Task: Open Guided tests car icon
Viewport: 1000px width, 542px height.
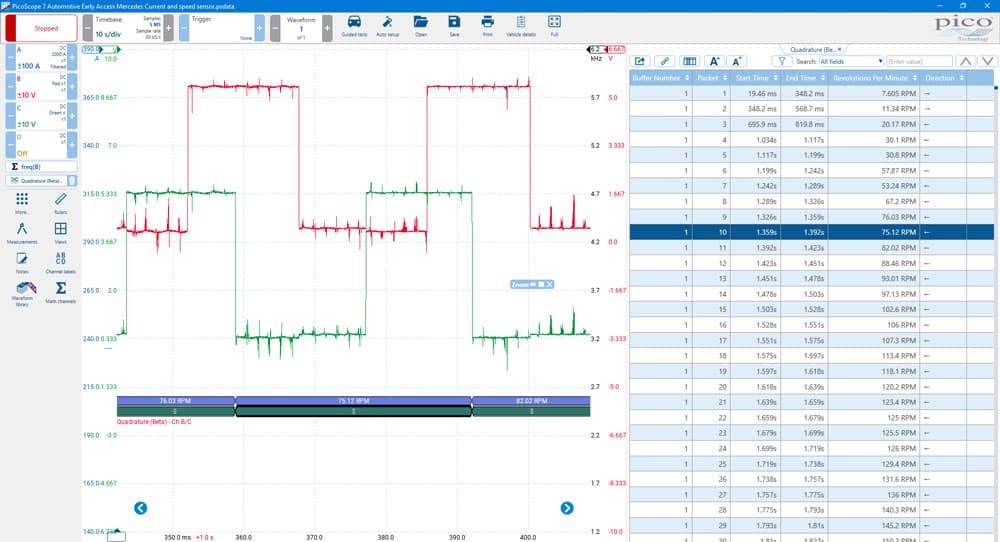Action: coord(354,26)
